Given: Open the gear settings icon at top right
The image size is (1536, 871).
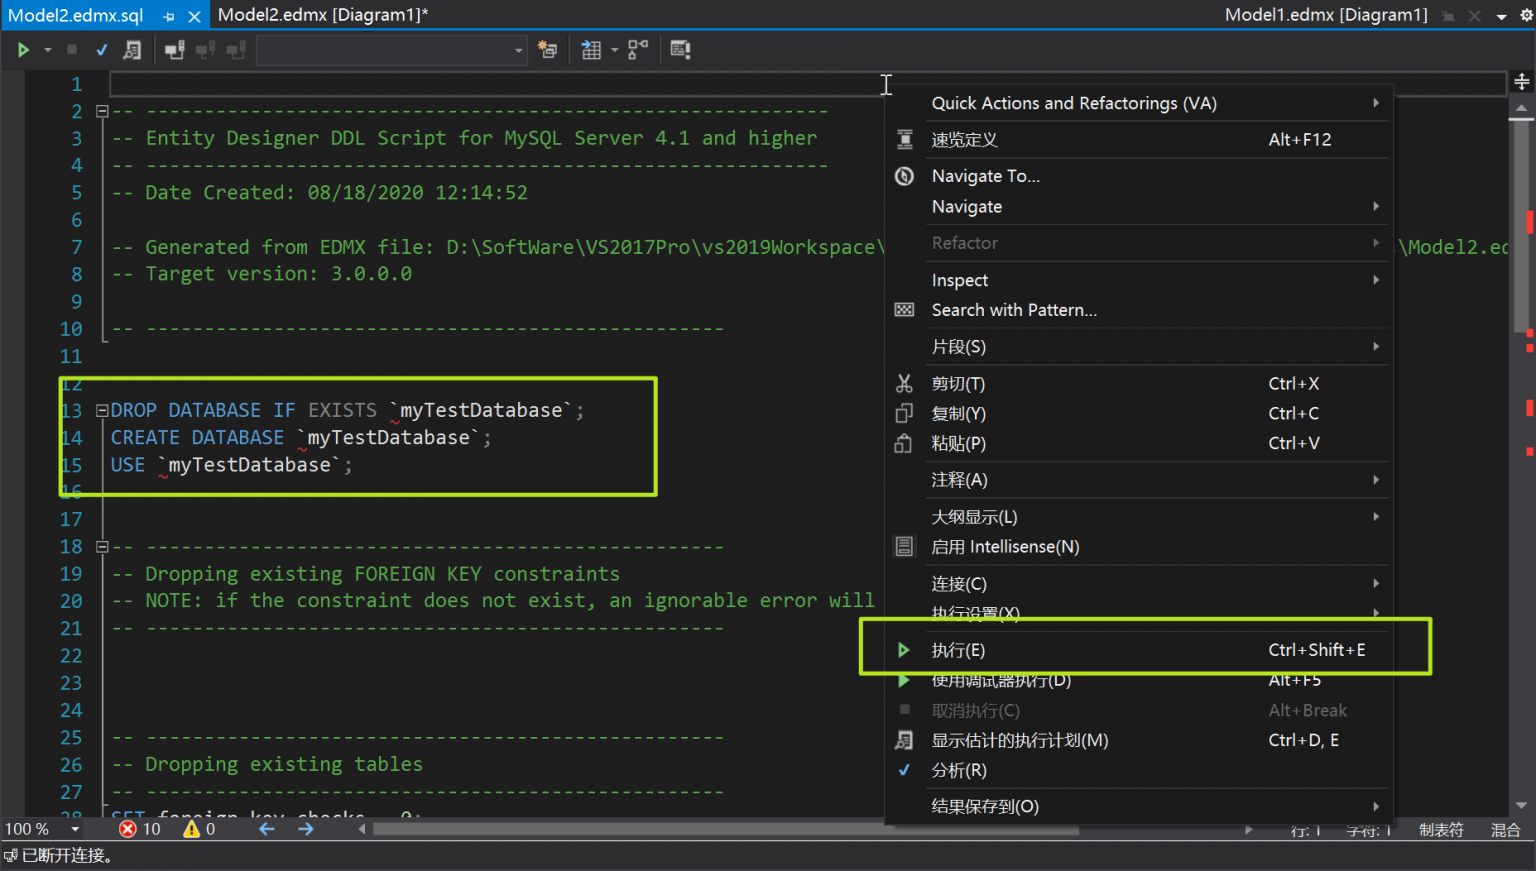Looking at the screenshot, I should point(1526,15).
